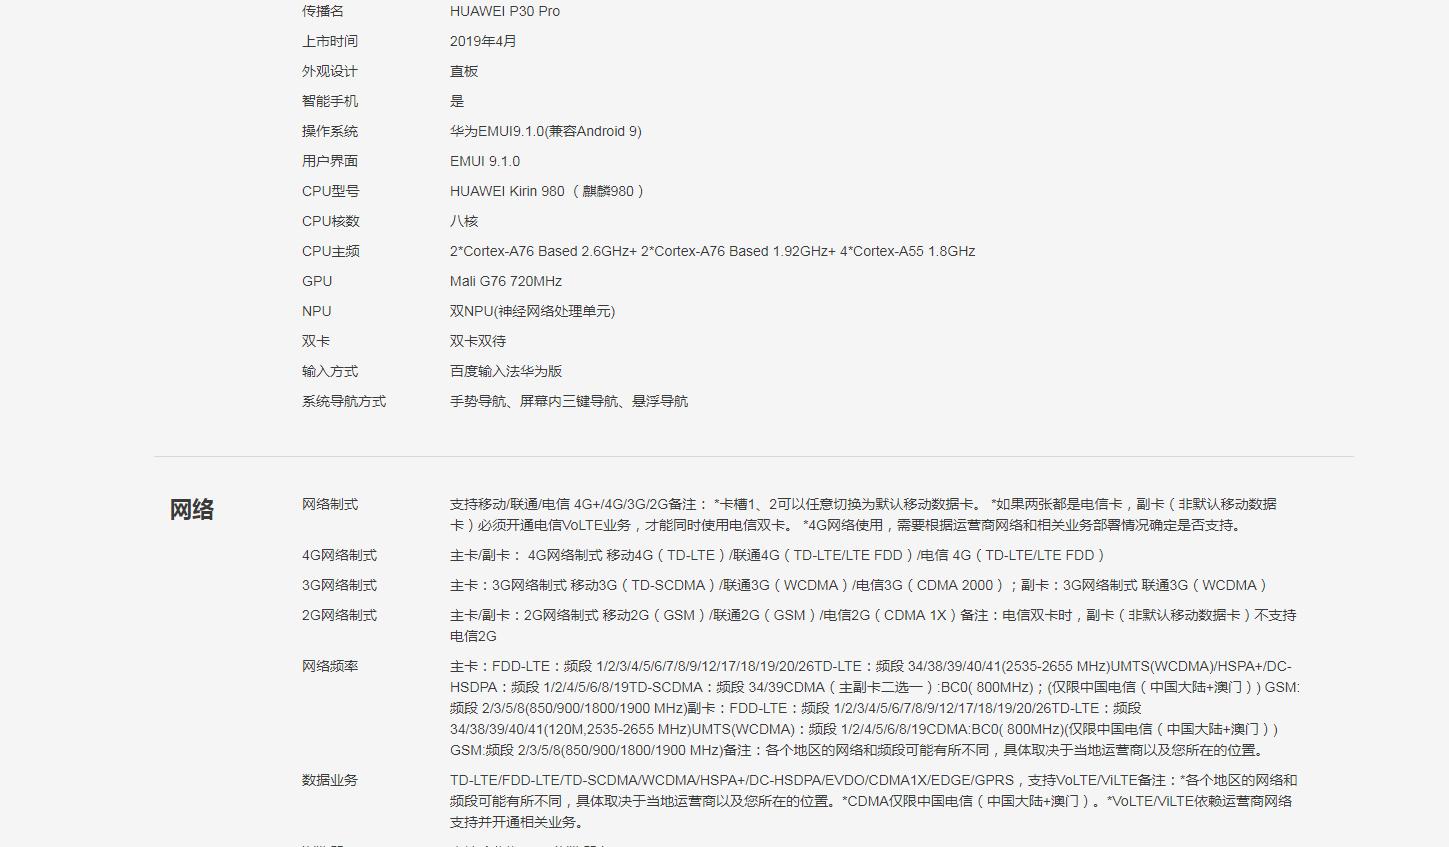Screen dimensions: 1449x847
Task: Click the HUAWEI P30 Pro product name
Action: click(504, 11)
